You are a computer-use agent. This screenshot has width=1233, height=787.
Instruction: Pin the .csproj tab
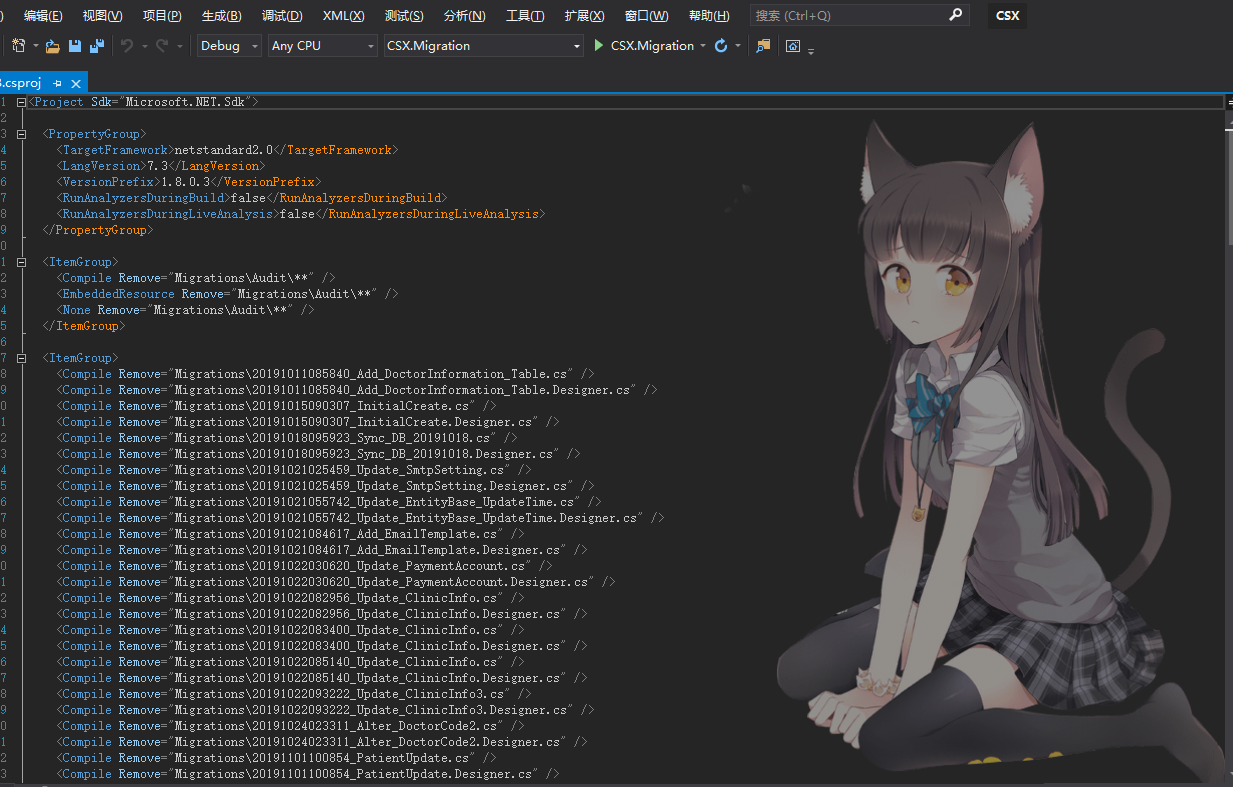(58, 83)
